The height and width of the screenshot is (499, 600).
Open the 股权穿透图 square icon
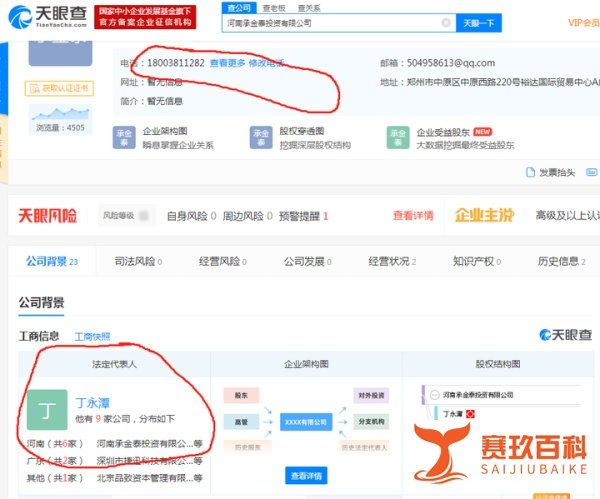click(x=261, y=137)
